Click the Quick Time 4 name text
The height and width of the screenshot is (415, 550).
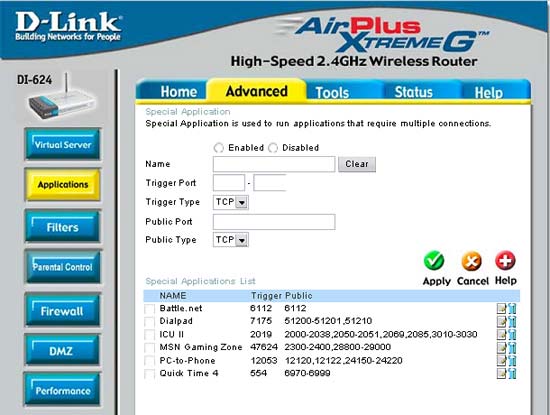[x=189, y=373]
